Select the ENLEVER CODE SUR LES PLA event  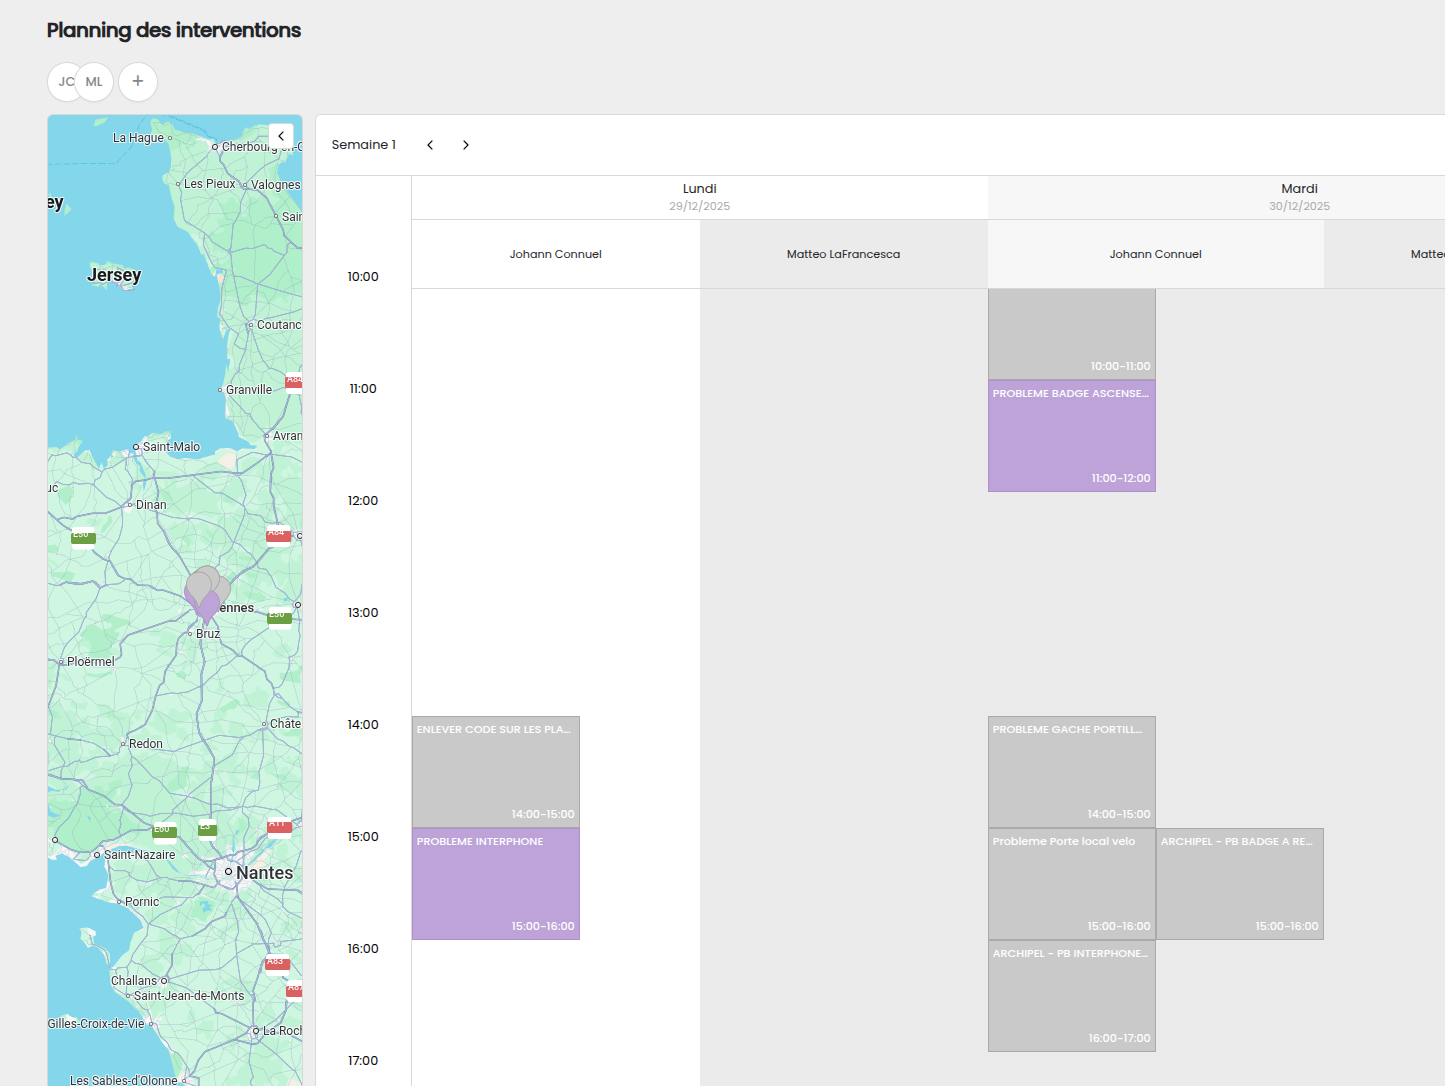[495, 771]
